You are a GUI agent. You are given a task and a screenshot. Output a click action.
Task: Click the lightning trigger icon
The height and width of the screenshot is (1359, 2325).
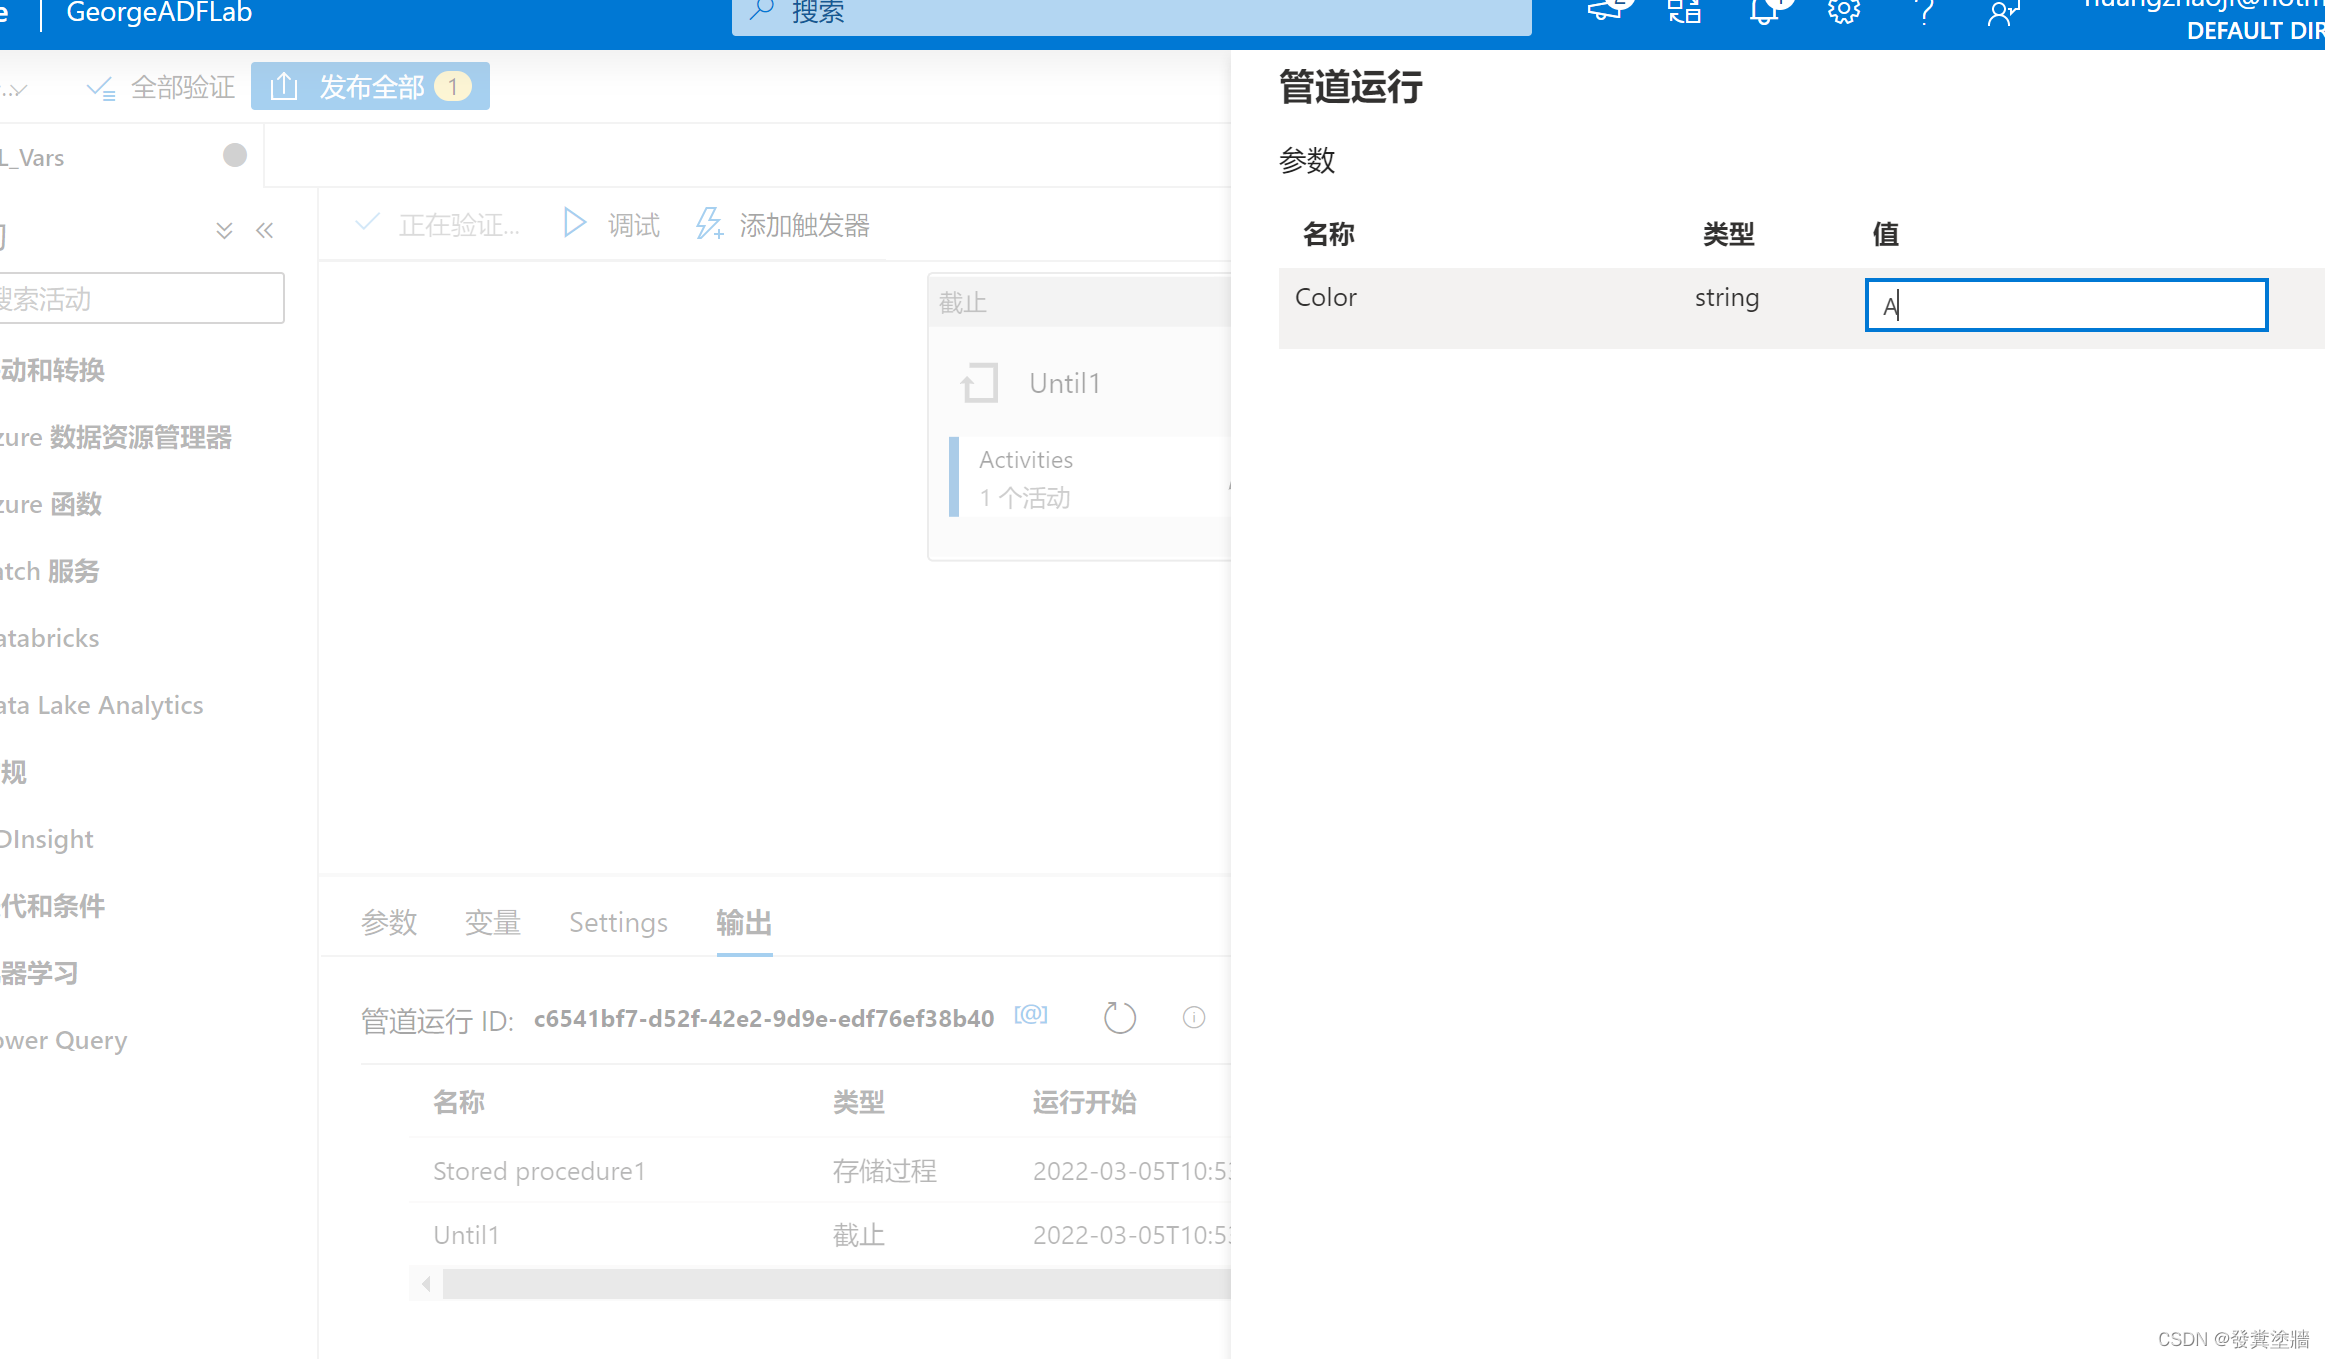pos(708,223)
